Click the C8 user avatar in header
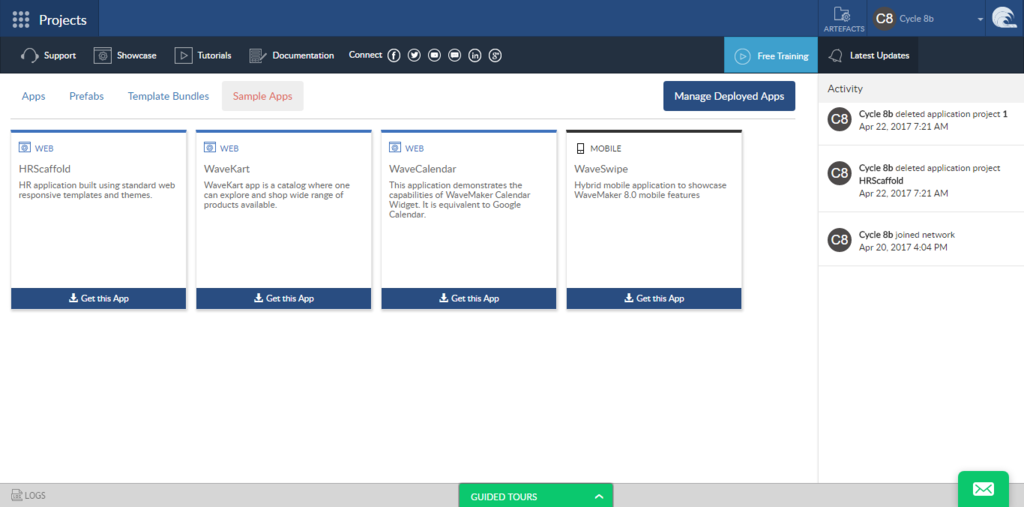Screen dimensions: 1024x507 coord(884,19)
